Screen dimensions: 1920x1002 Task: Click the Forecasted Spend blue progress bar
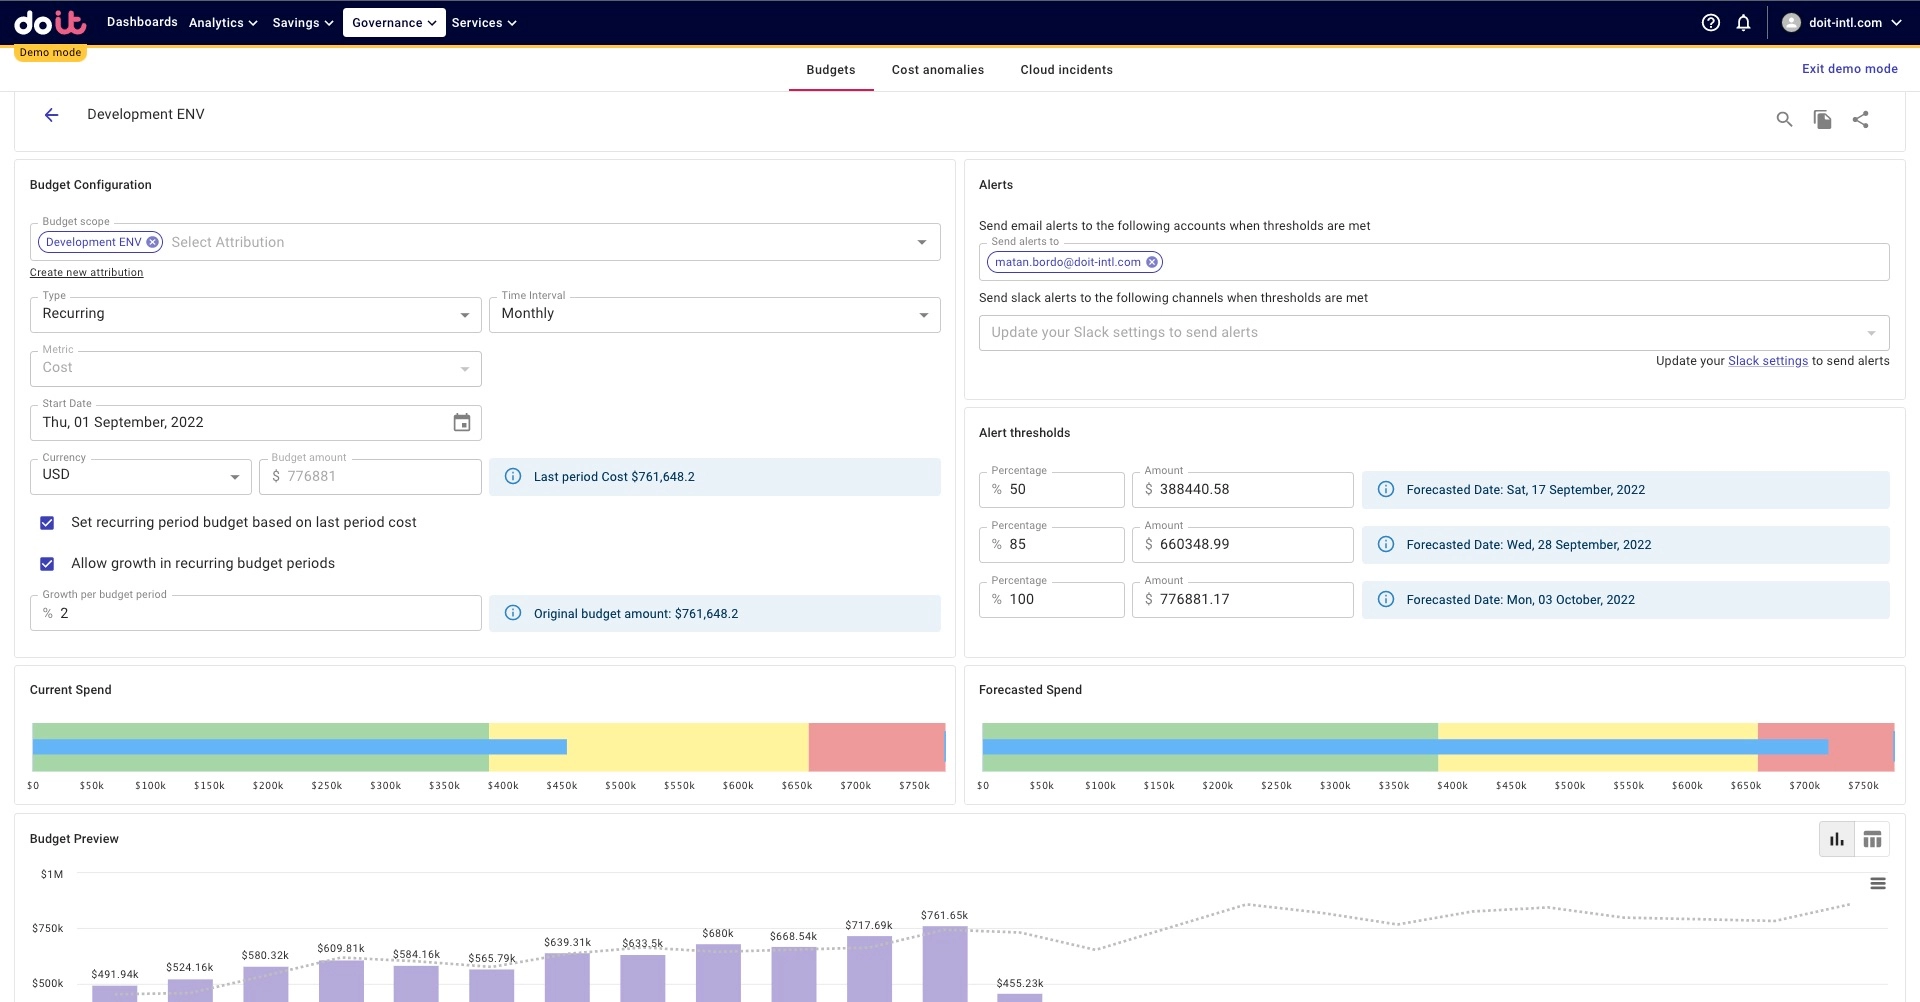1405,747
